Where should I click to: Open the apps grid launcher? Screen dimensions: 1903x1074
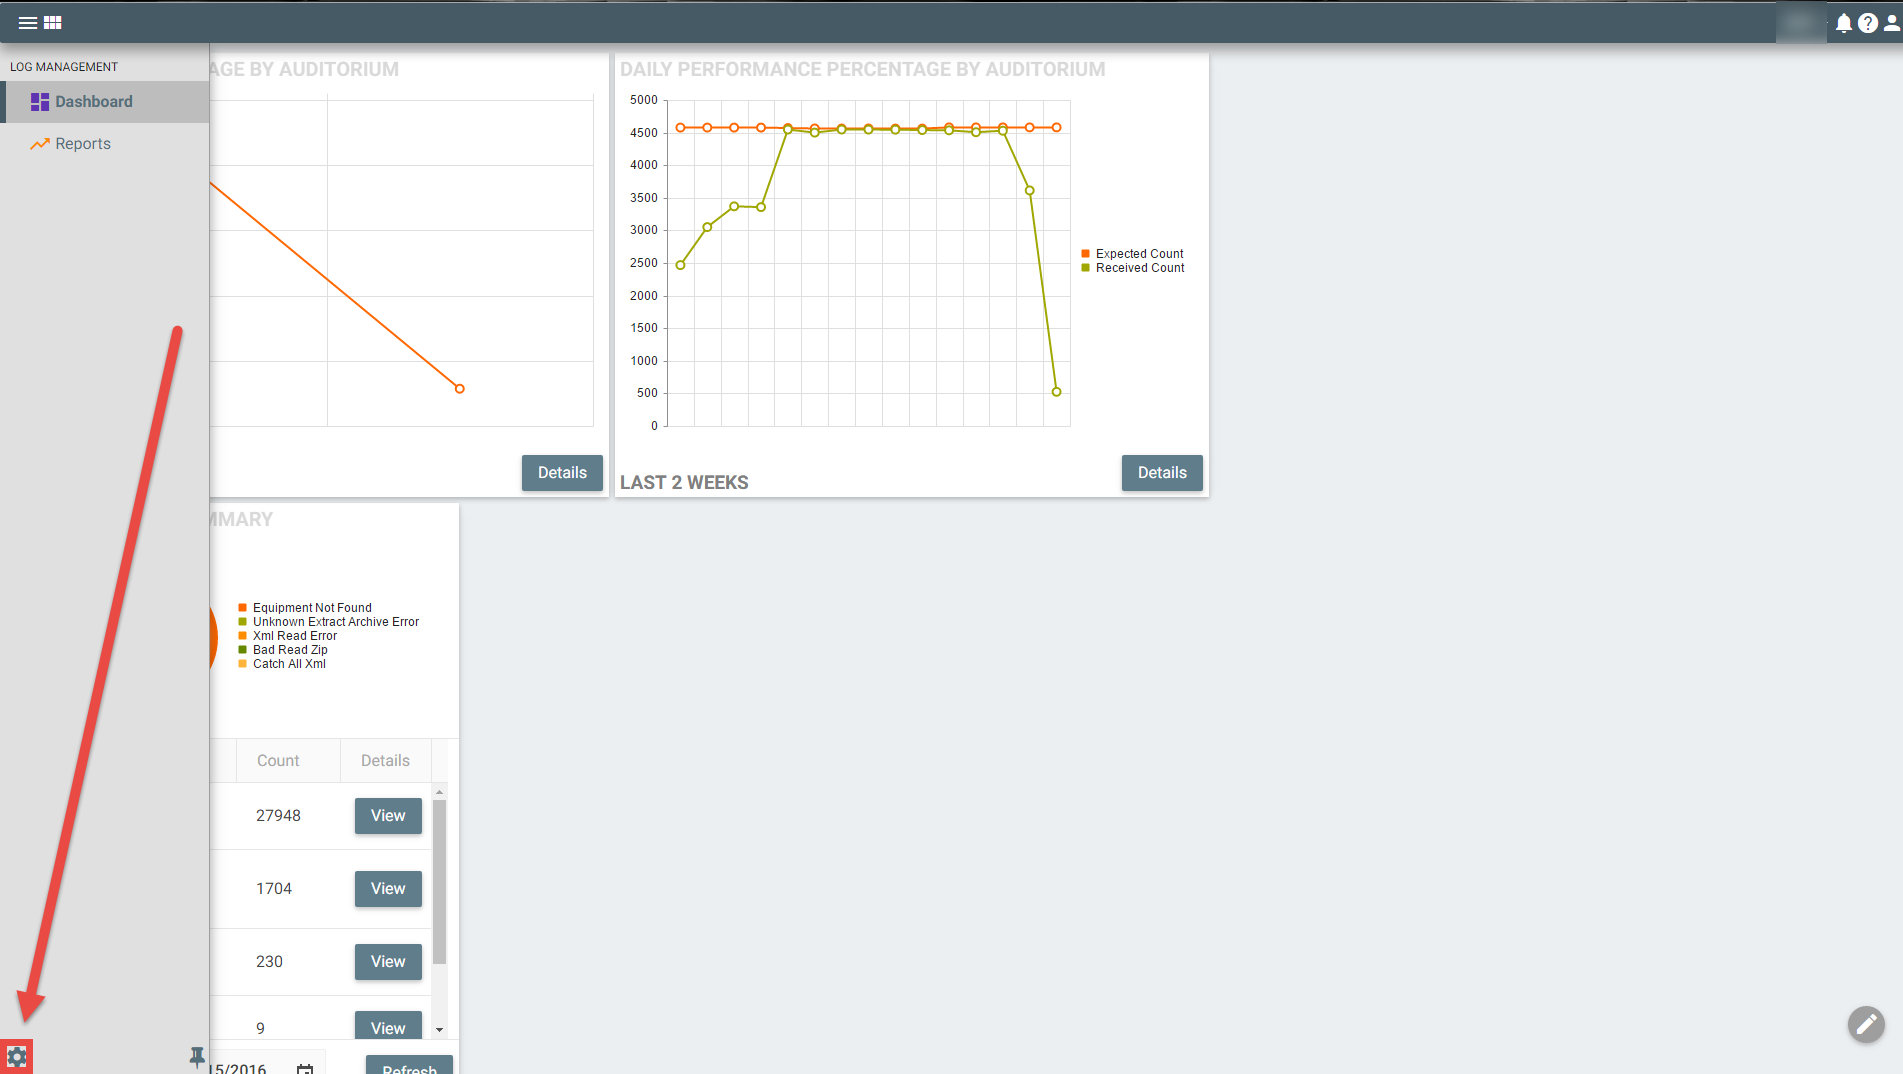pyautogui.click(x=53, y=22)
